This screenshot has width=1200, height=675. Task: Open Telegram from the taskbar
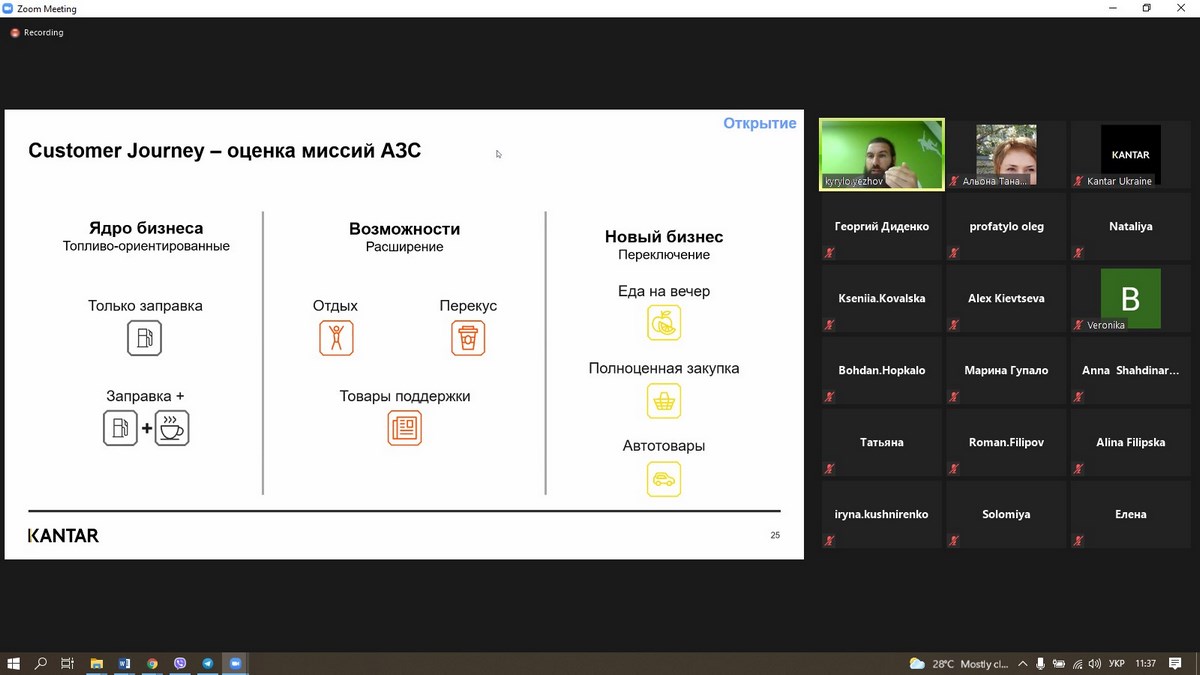(208, 663)
